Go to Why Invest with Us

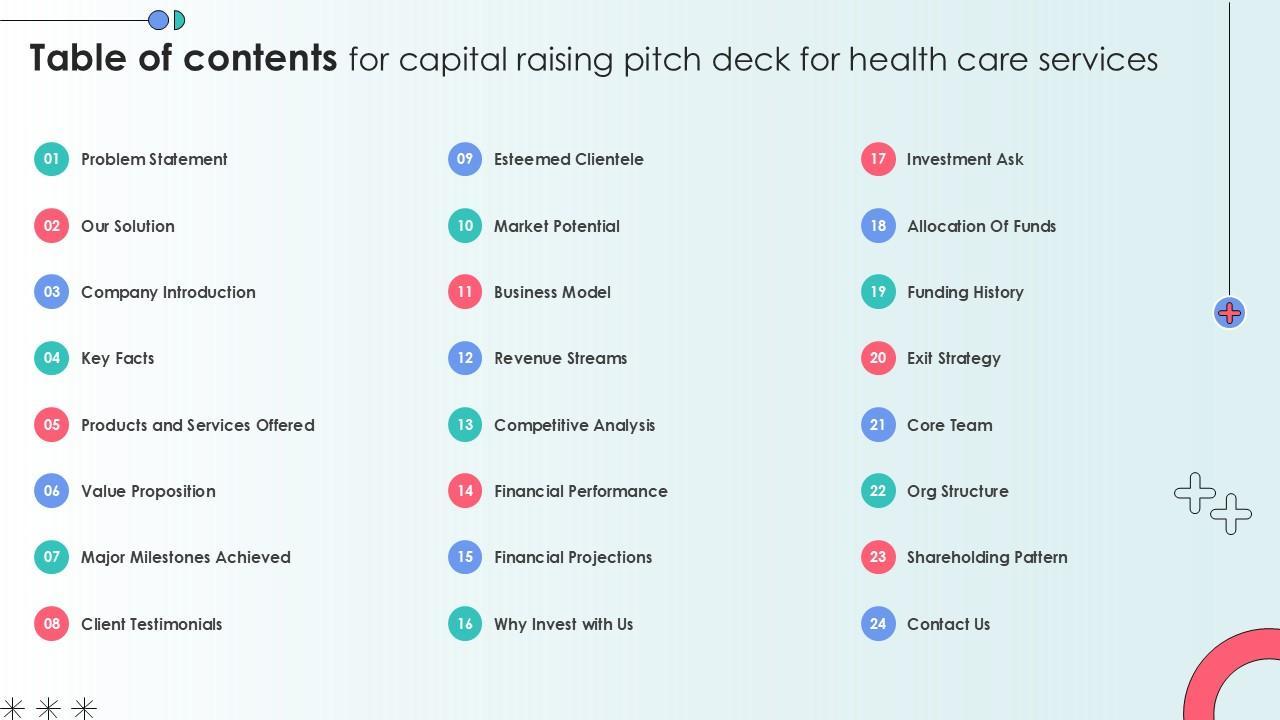563,624
